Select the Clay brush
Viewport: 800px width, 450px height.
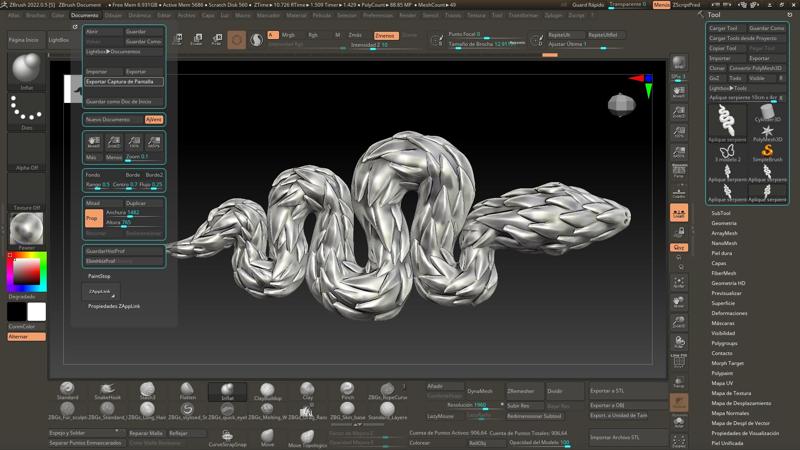pyautogui.click(x=307, y=391)
